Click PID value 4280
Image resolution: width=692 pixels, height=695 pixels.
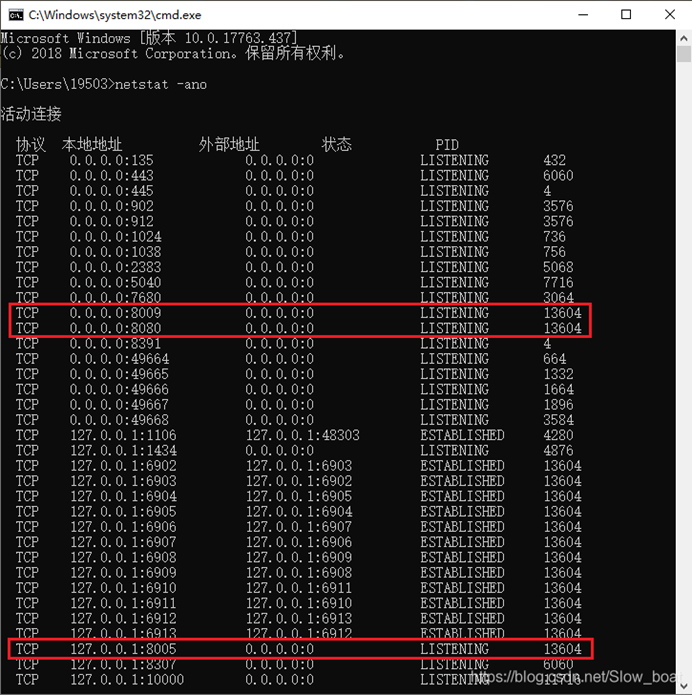[559, 435]
